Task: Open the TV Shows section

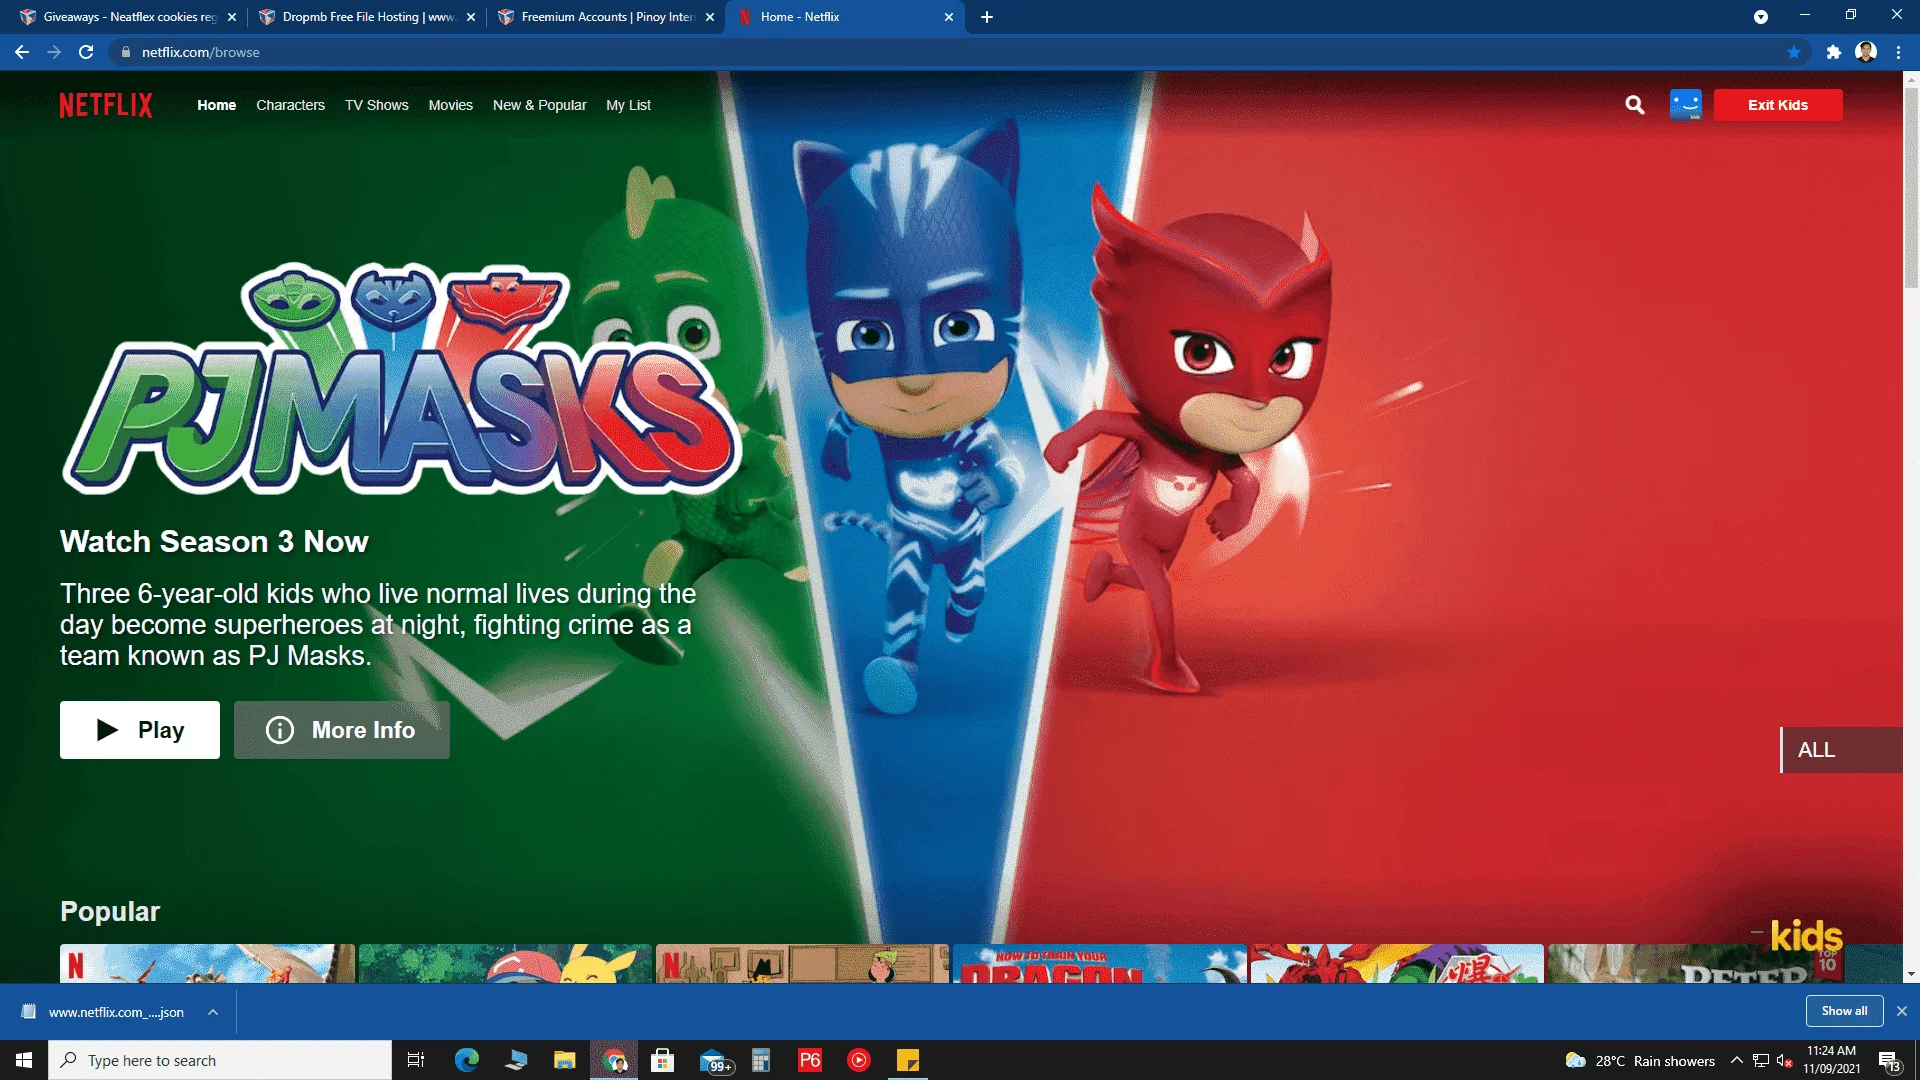Action: pos(377,105)
